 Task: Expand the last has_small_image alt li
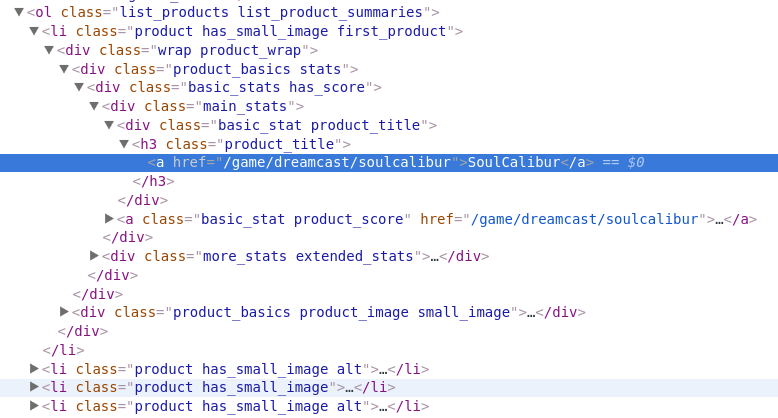pyautogui.click(x=34, y=406)
